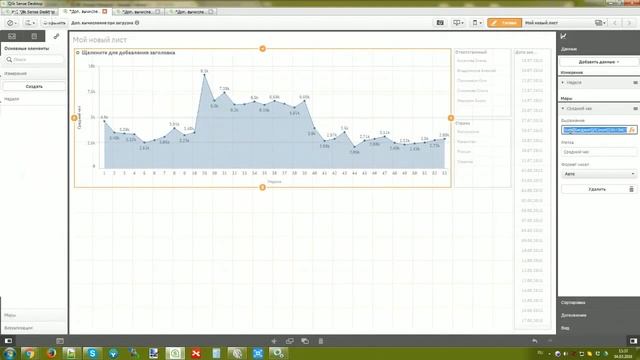Switch to the fourth app tab
Image resolution: width=640 pixels, height=360 pixels.
[x=191, y=12]
